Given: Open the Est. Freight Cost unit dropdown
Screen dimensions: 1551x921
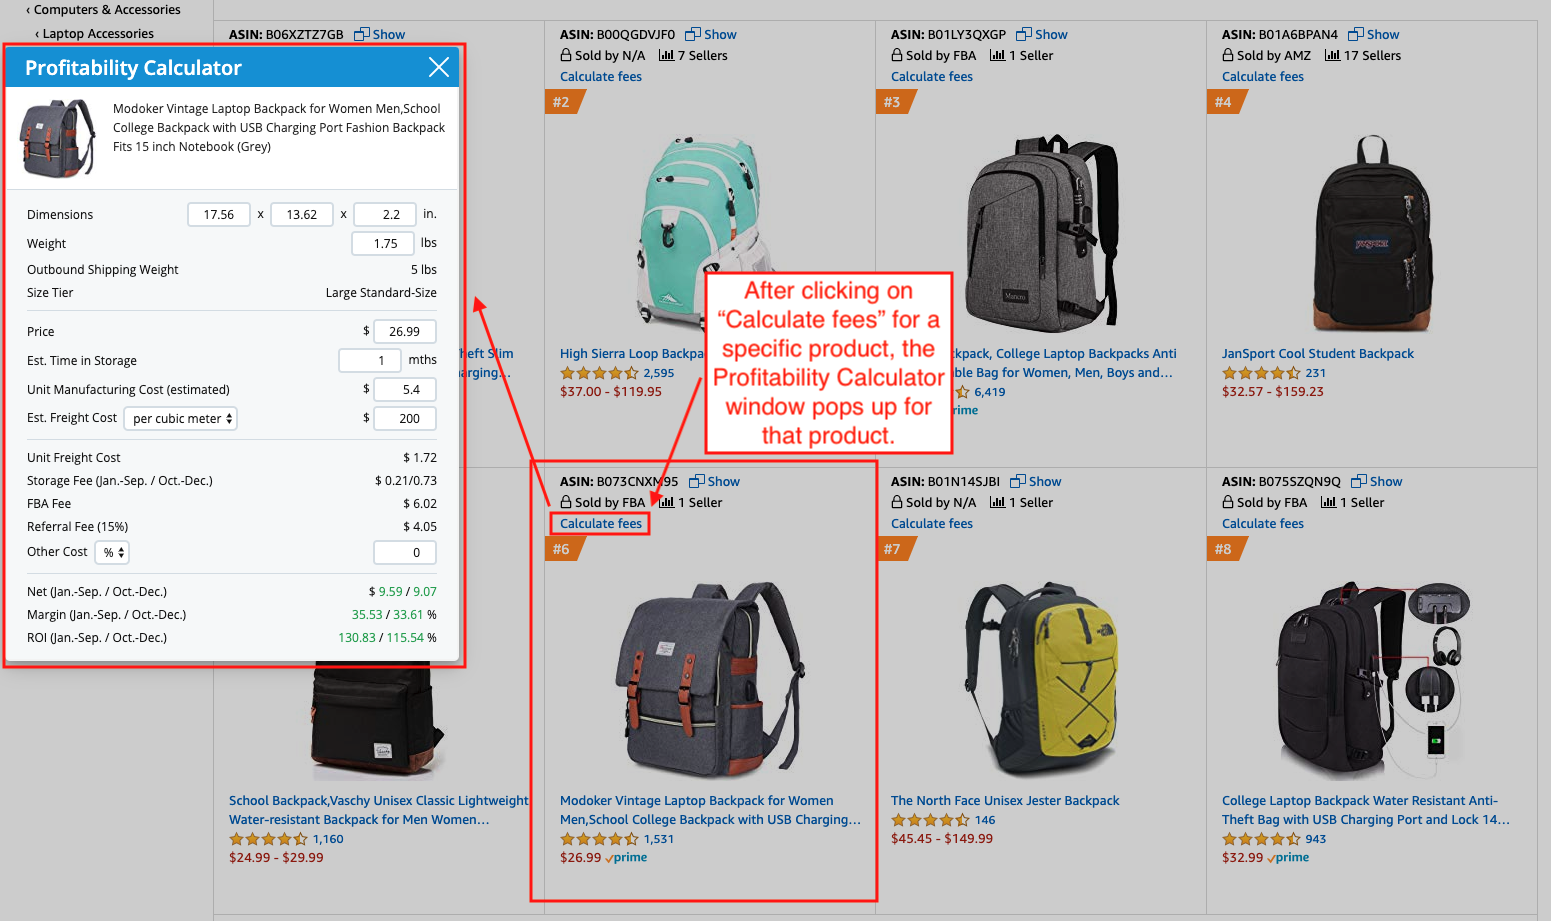Looking at the screenshot, I should [x=181, y=419].
